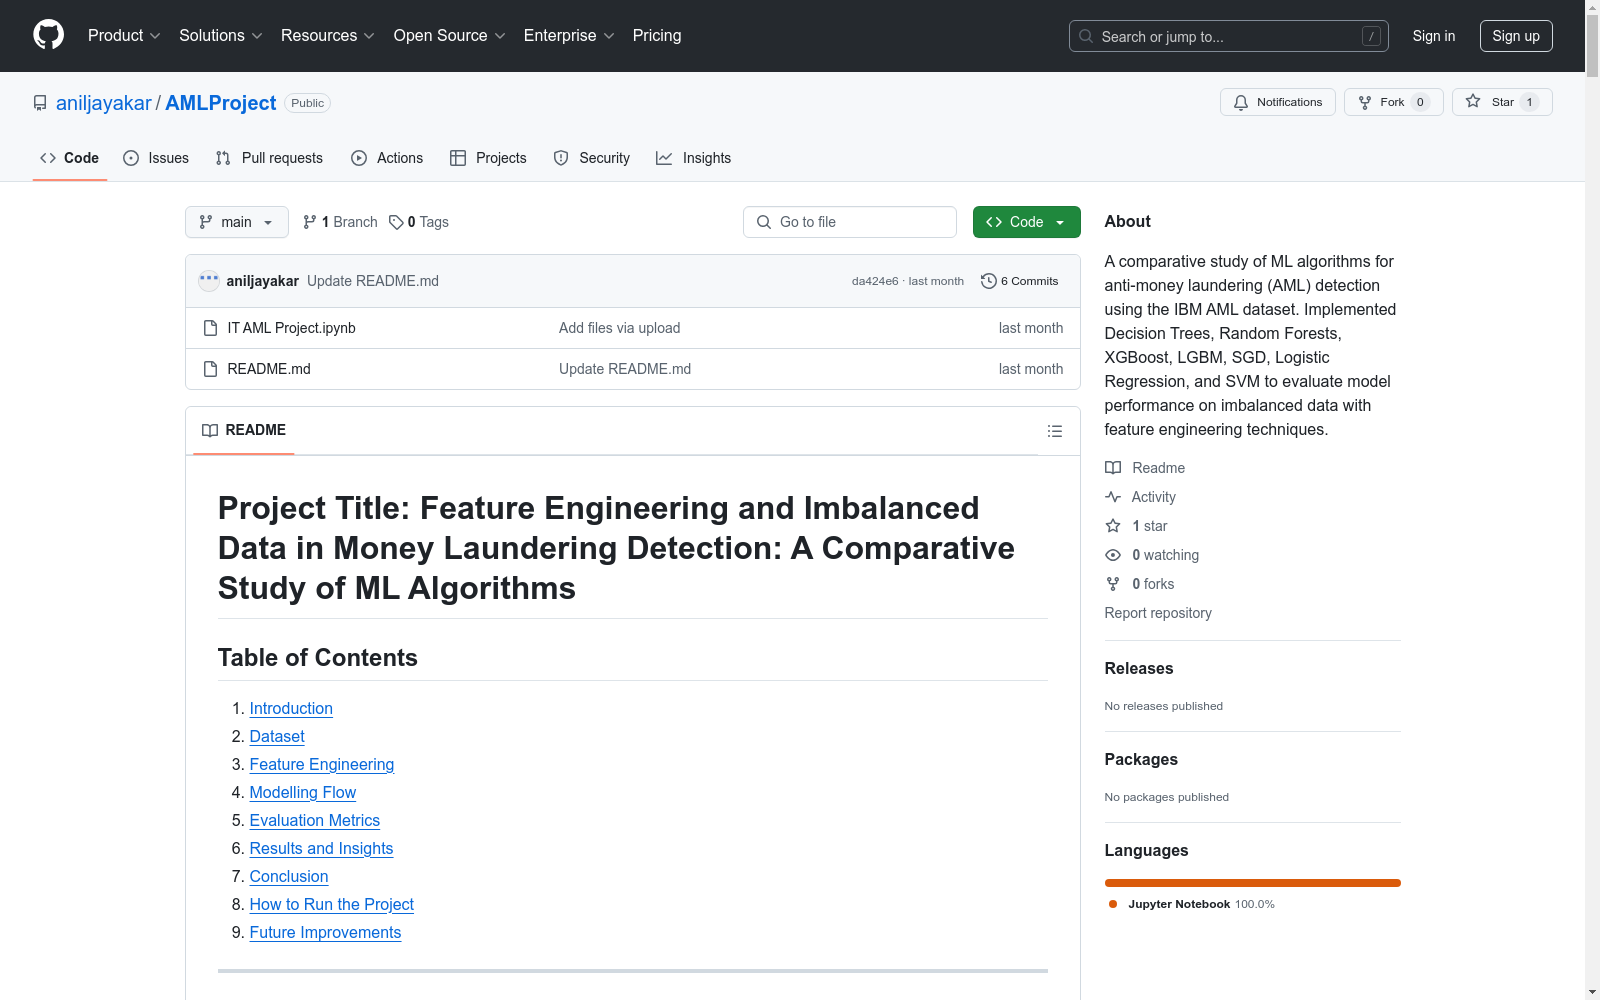Click the scrollbar up arrow

1592,7
